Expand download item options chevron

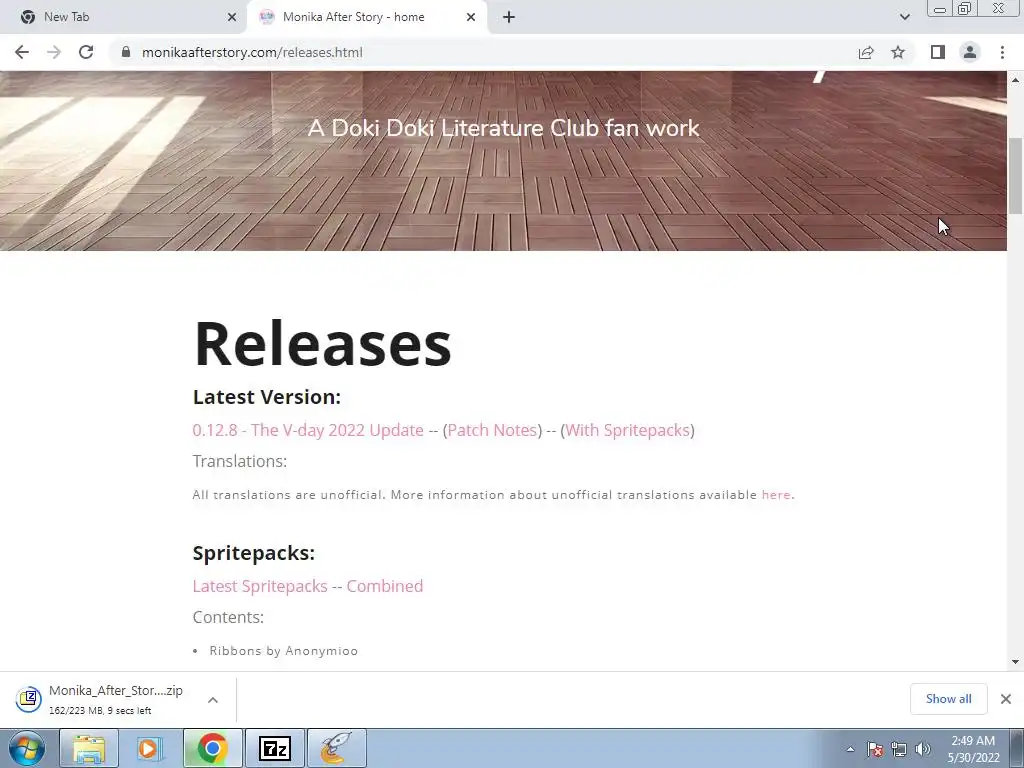click(213, 700)
